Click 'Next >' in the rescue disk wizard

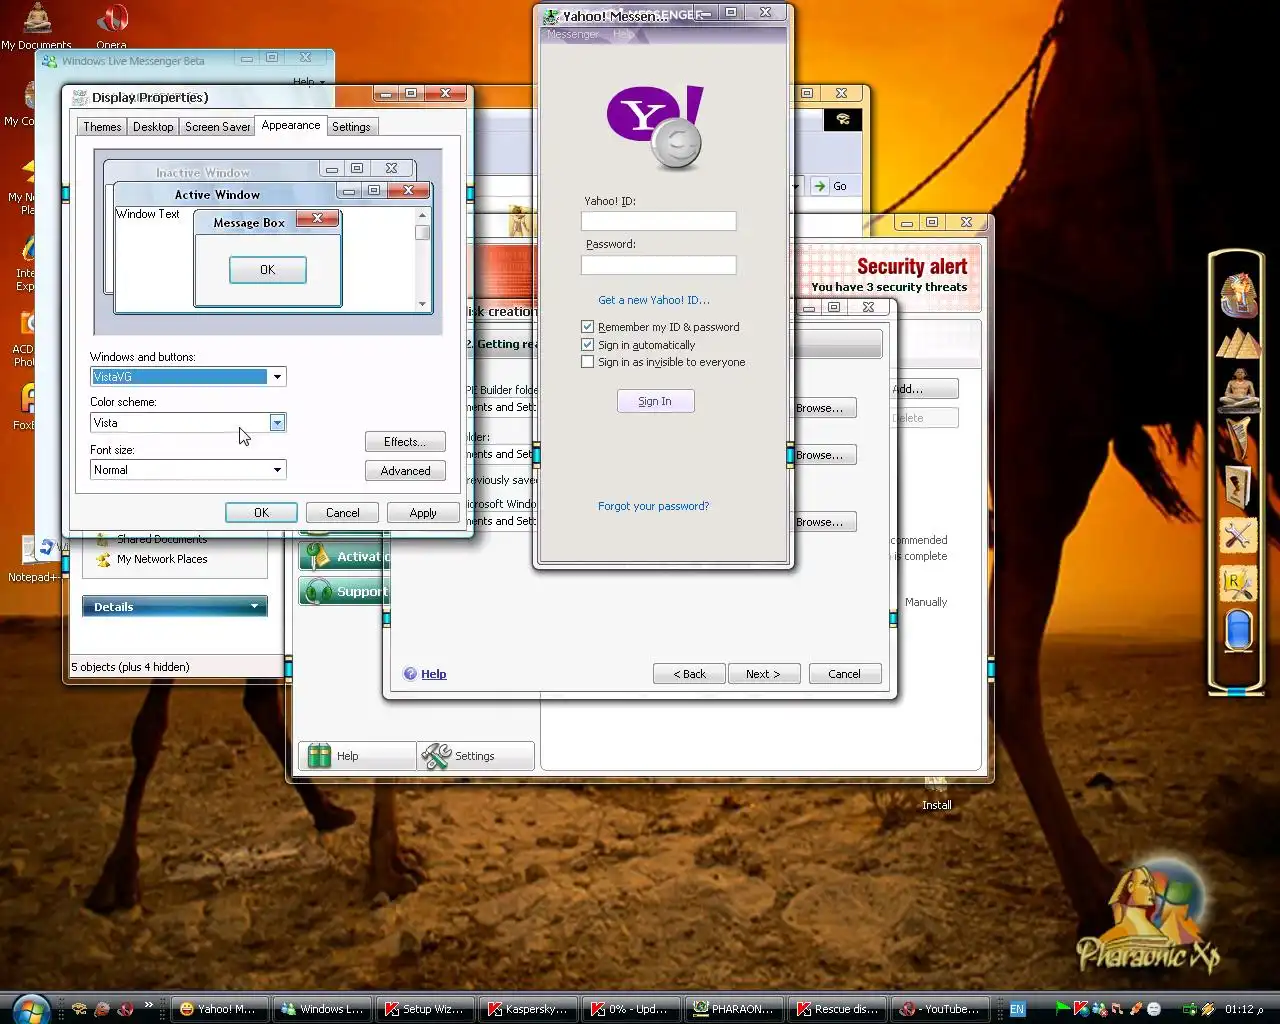click(x=763, y=674)
